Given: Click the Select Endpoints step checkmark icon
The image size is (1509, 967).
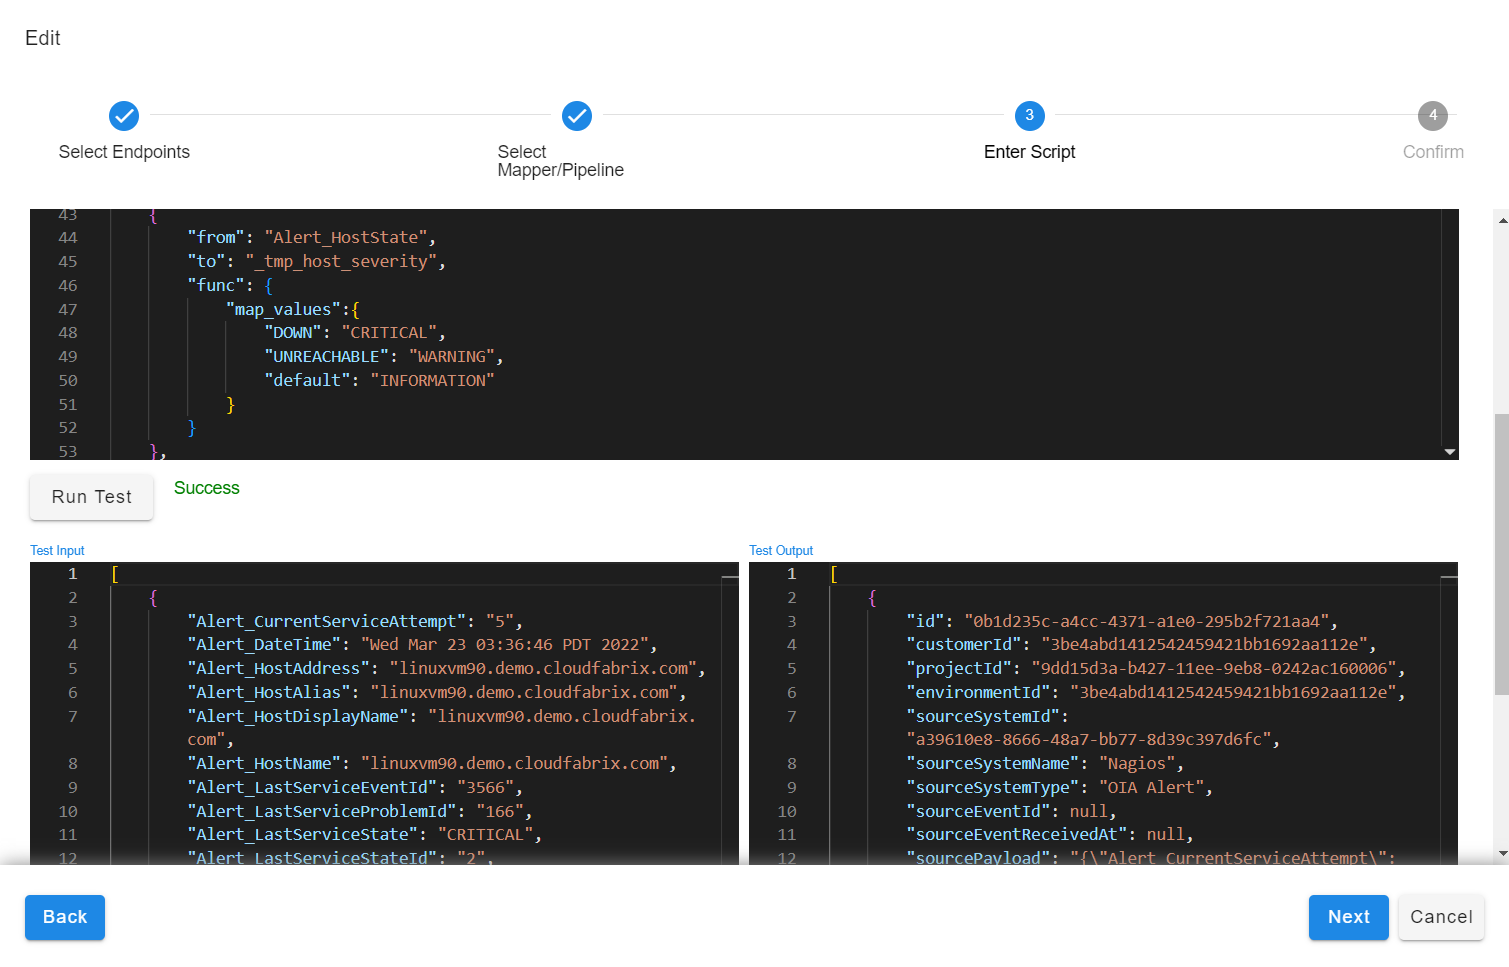Looking at the screenshot, I should coord(124,116).
